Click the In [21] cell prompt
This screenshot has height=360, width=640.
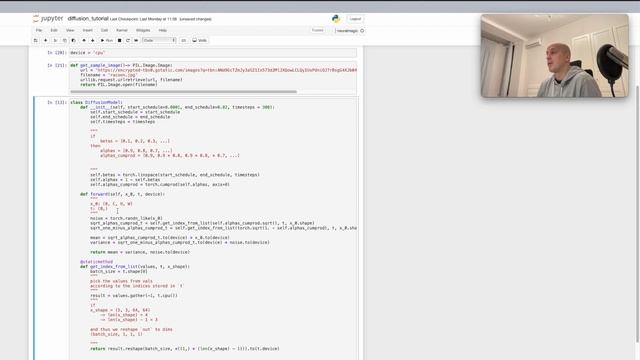[57, 65]
